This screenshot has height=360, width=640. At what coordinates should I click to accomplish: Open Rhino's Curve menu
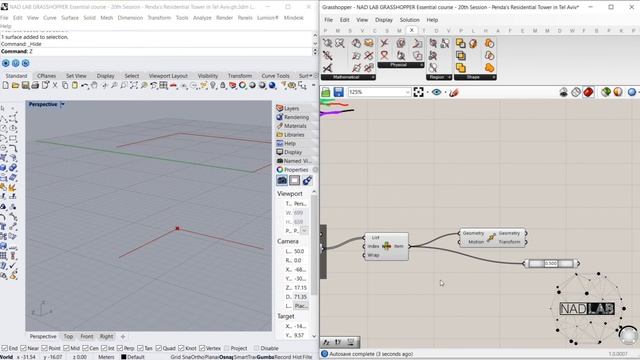tap(50, 18)
